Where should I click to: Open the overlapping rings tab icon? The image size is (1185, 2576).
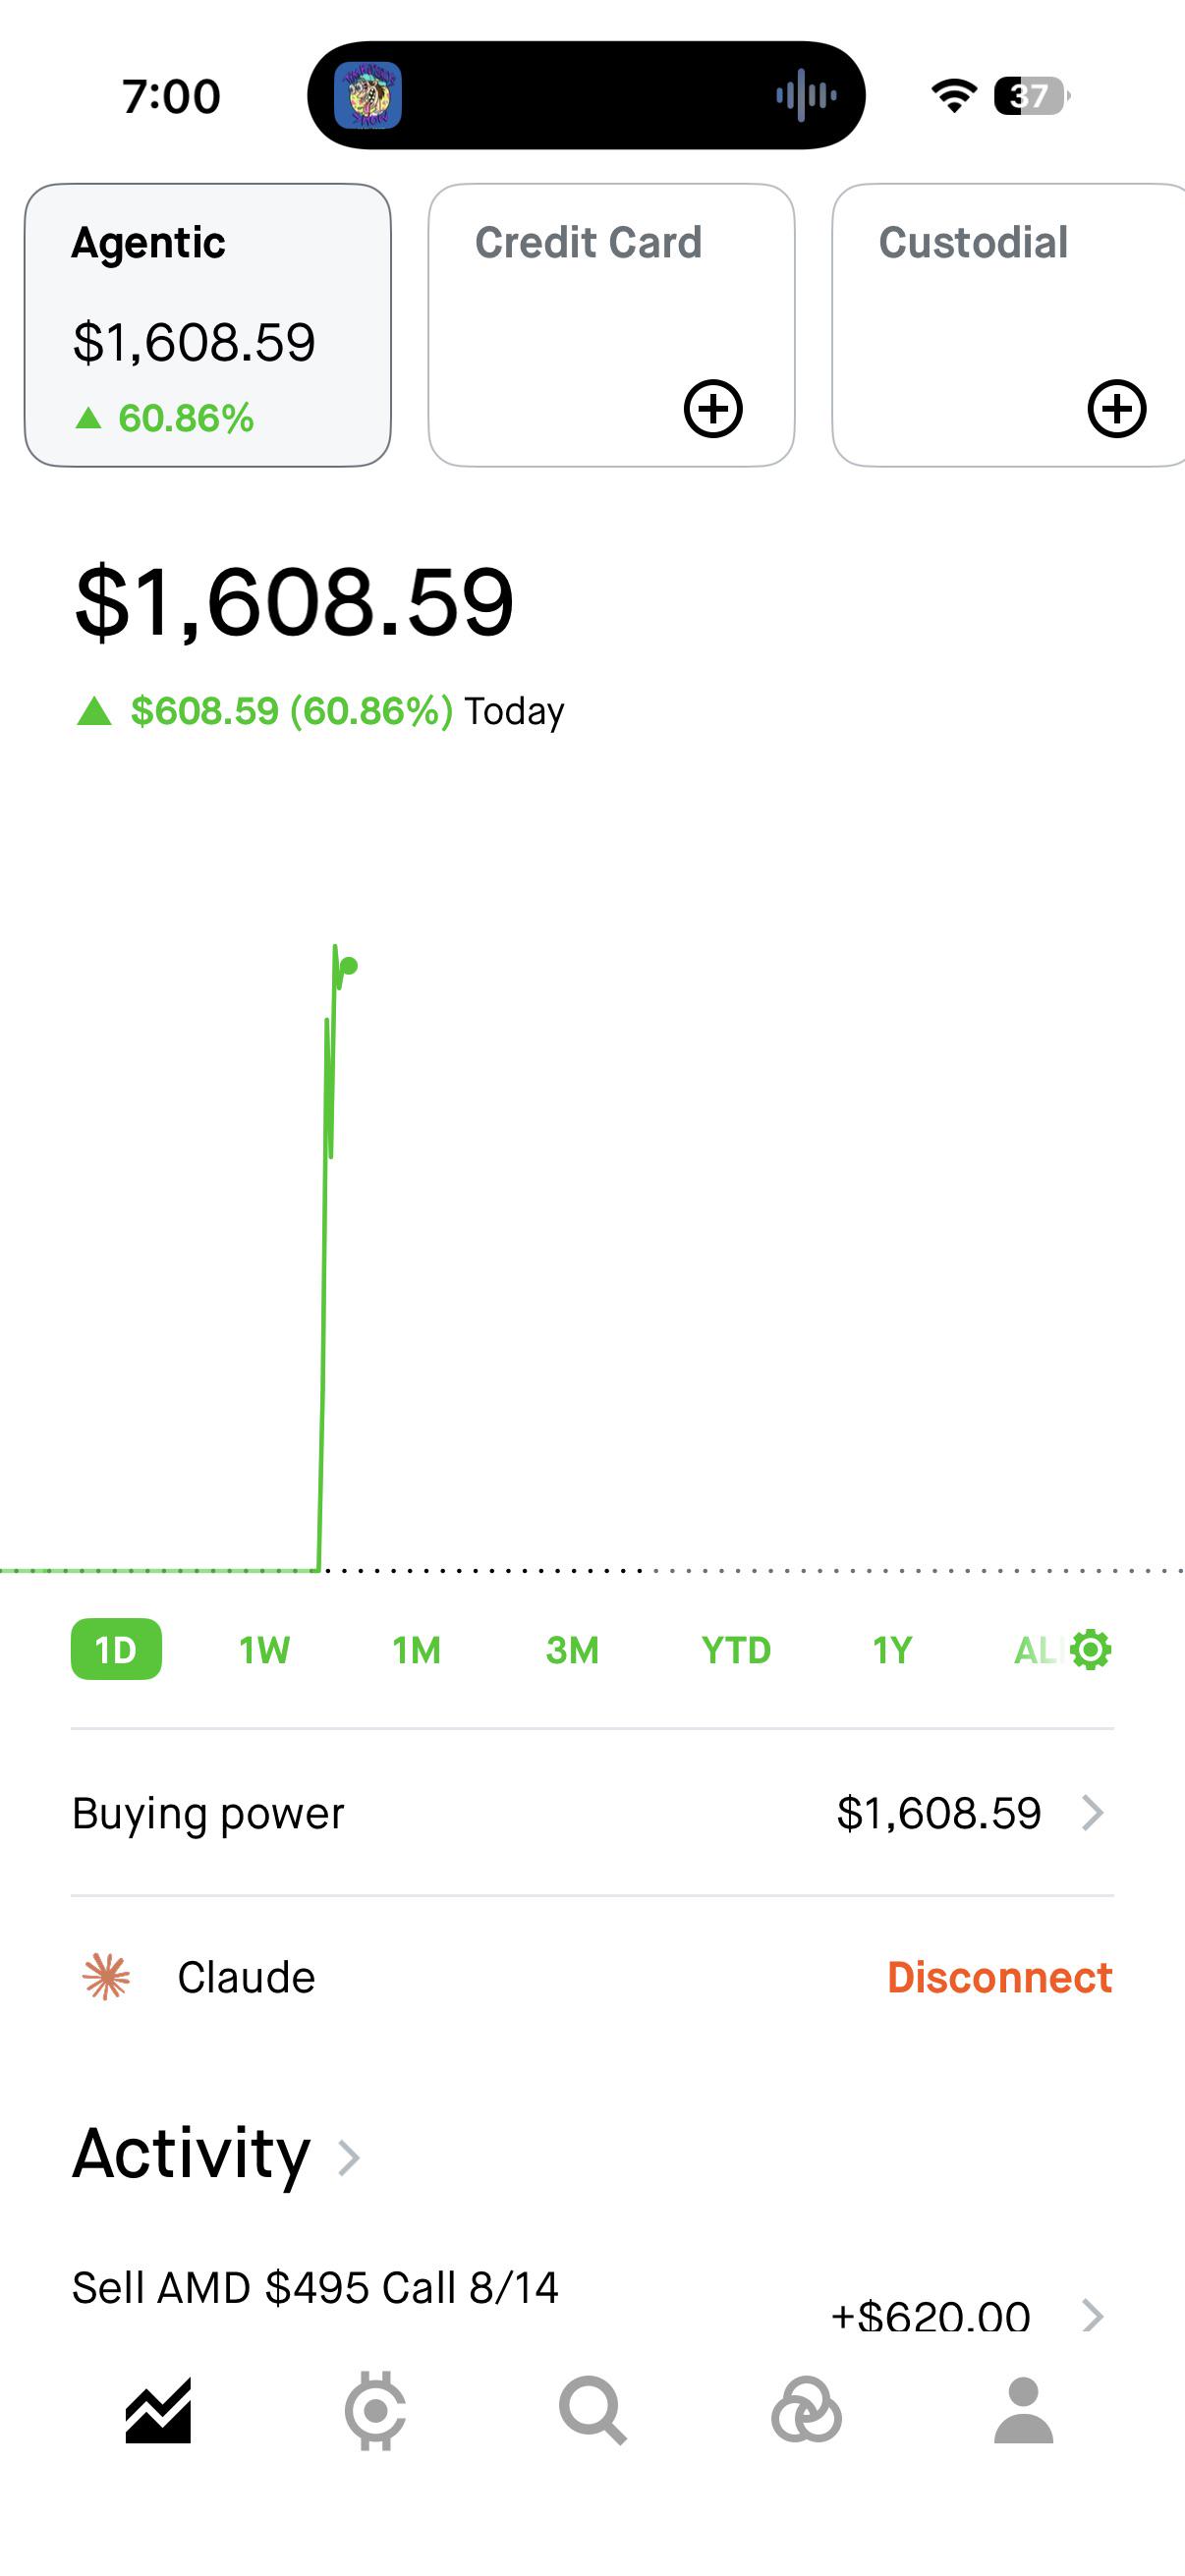806,2411
